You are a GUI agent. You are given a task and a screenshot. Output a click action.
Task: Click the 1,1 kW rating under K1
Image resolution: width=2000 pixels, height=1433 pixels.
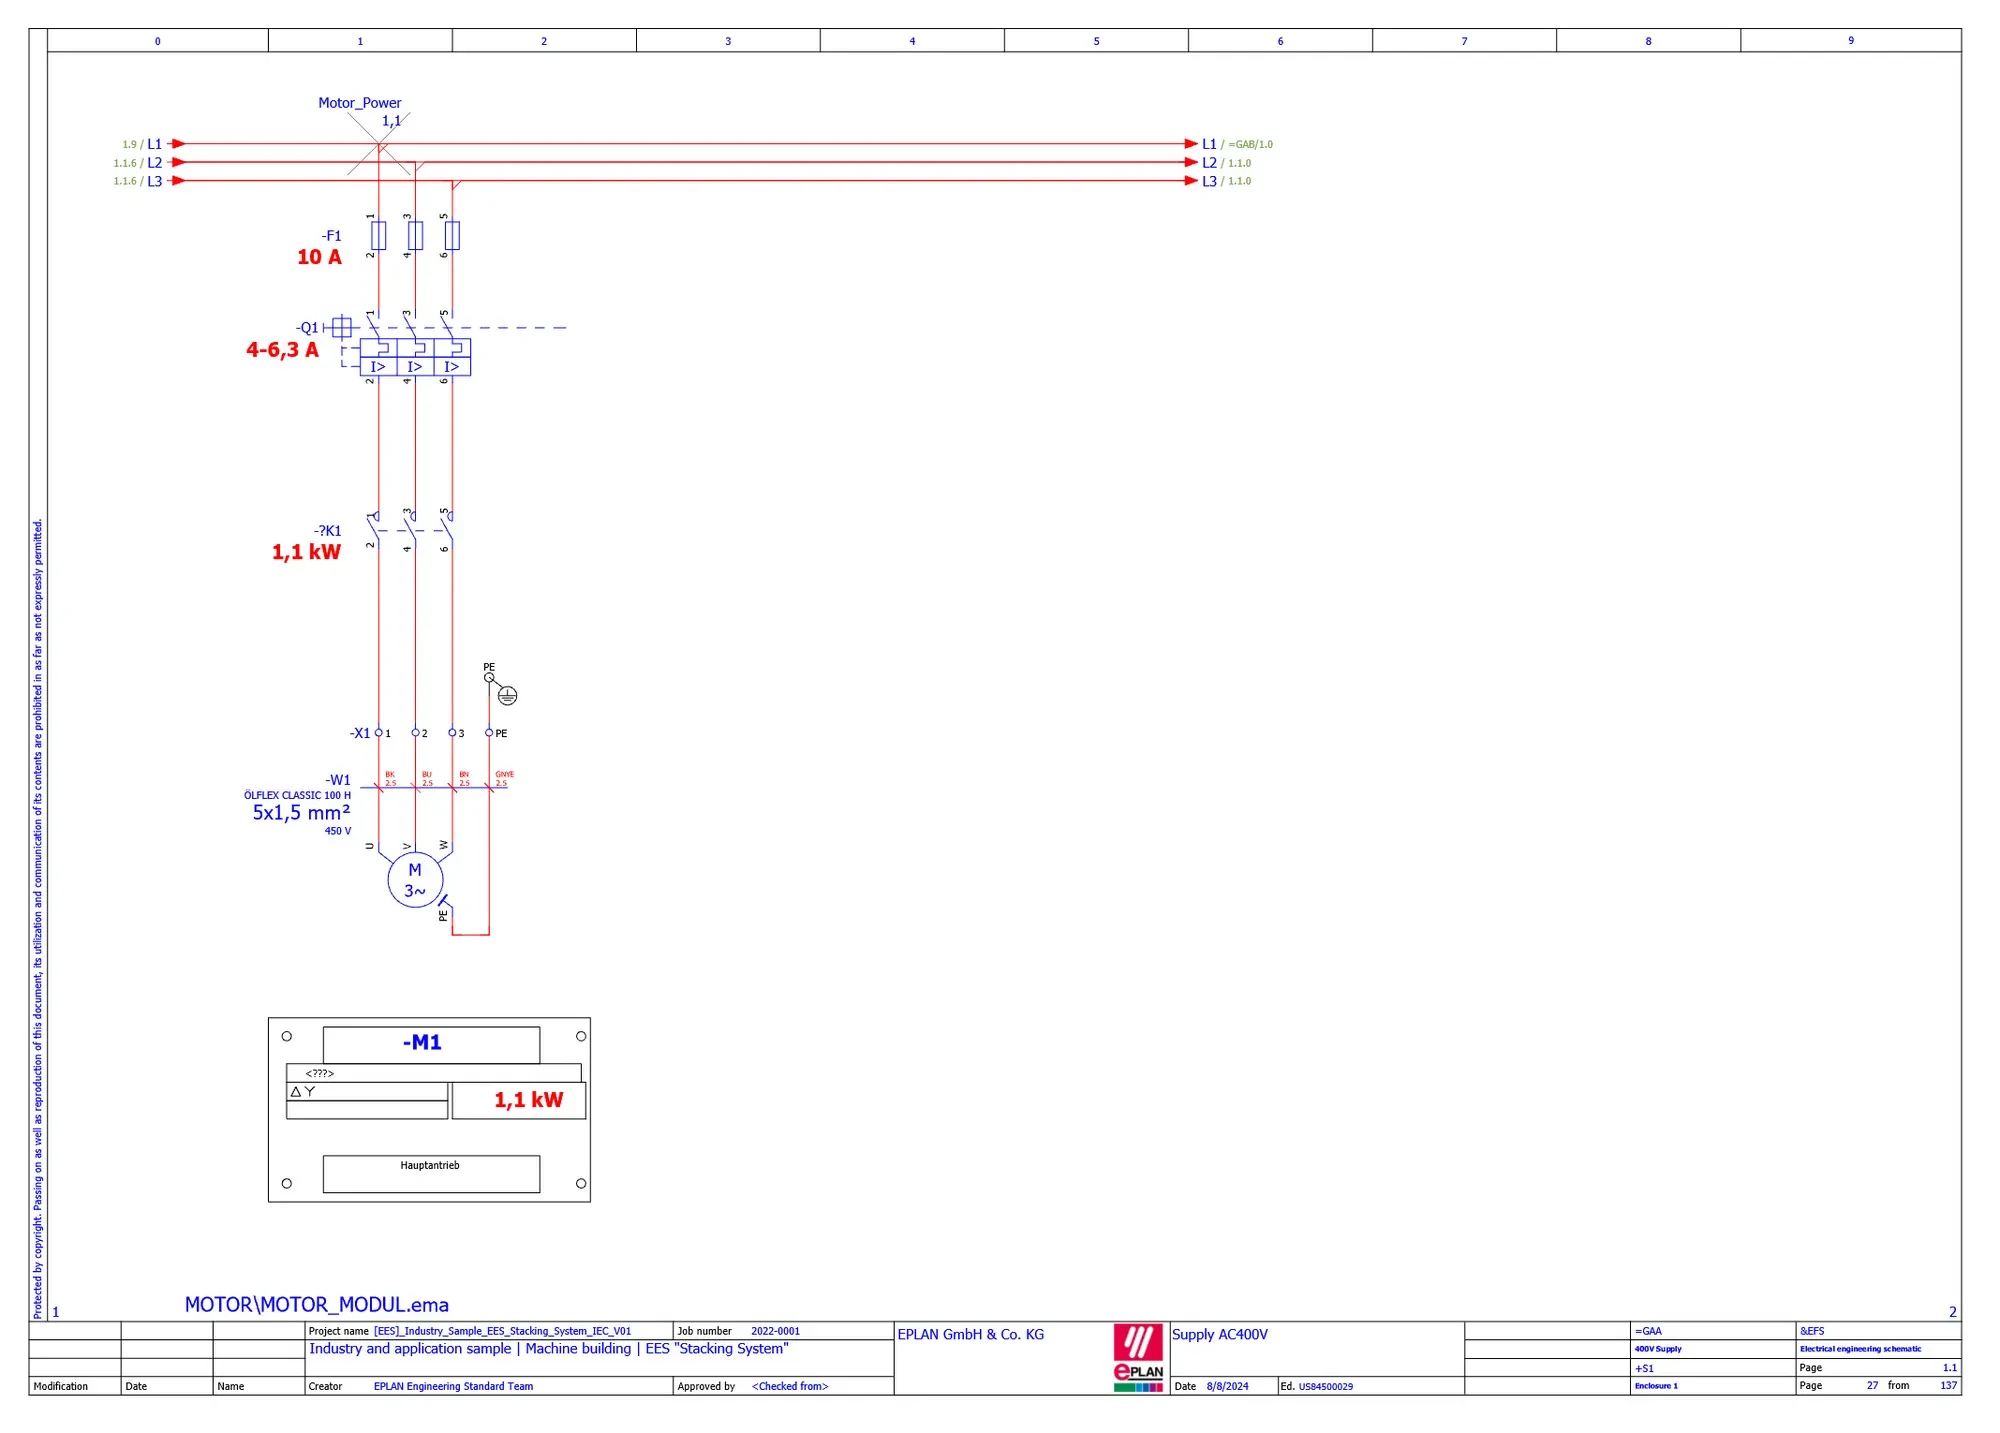306,552
